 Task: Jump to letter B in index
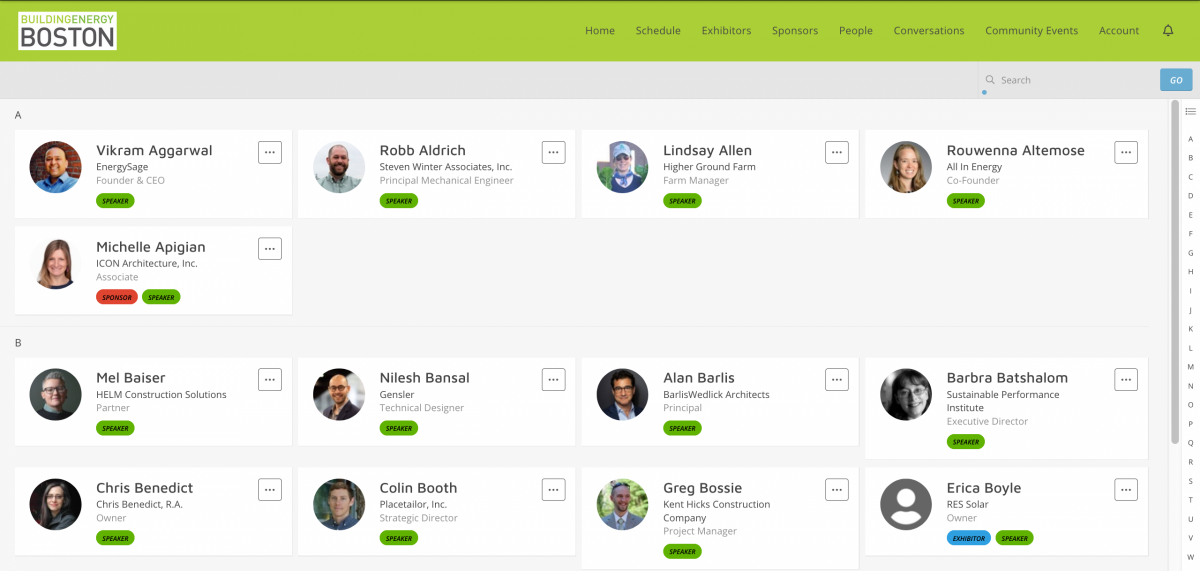point(1190,158)
